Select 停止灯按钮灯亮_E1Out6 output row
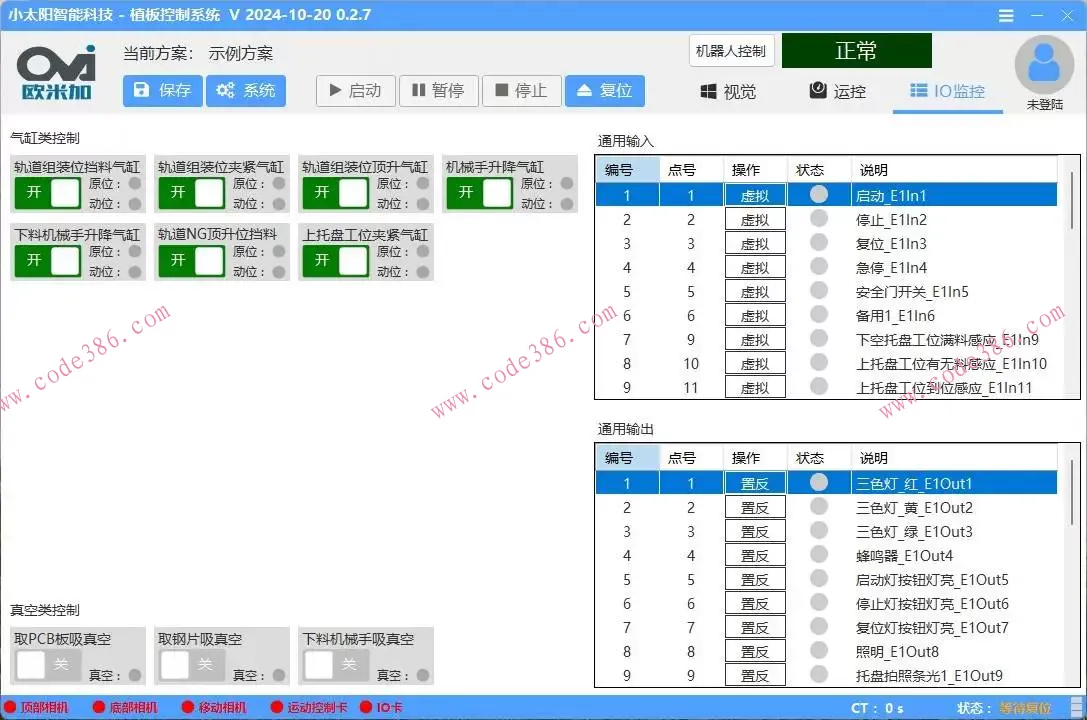This screenshot has width=1087, height=720. [x=826, y=604]
